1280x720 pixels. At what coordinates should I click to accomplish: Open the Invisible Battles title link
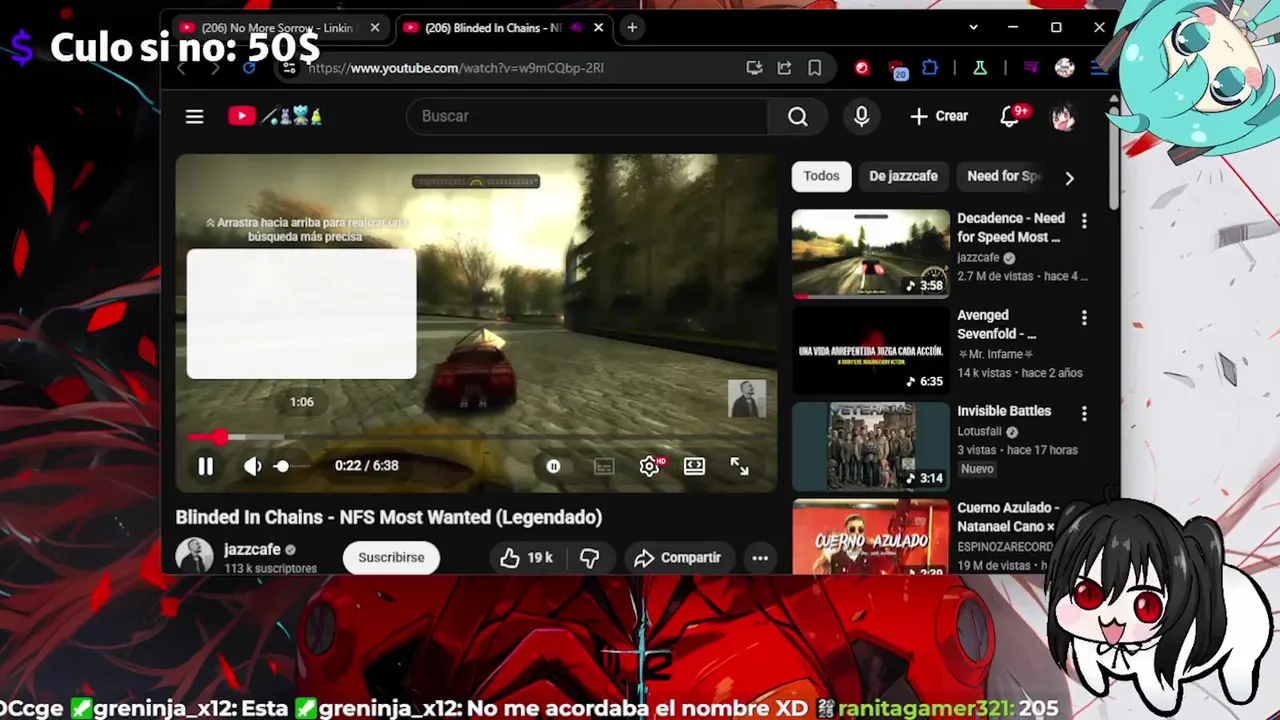[1004, 411]
